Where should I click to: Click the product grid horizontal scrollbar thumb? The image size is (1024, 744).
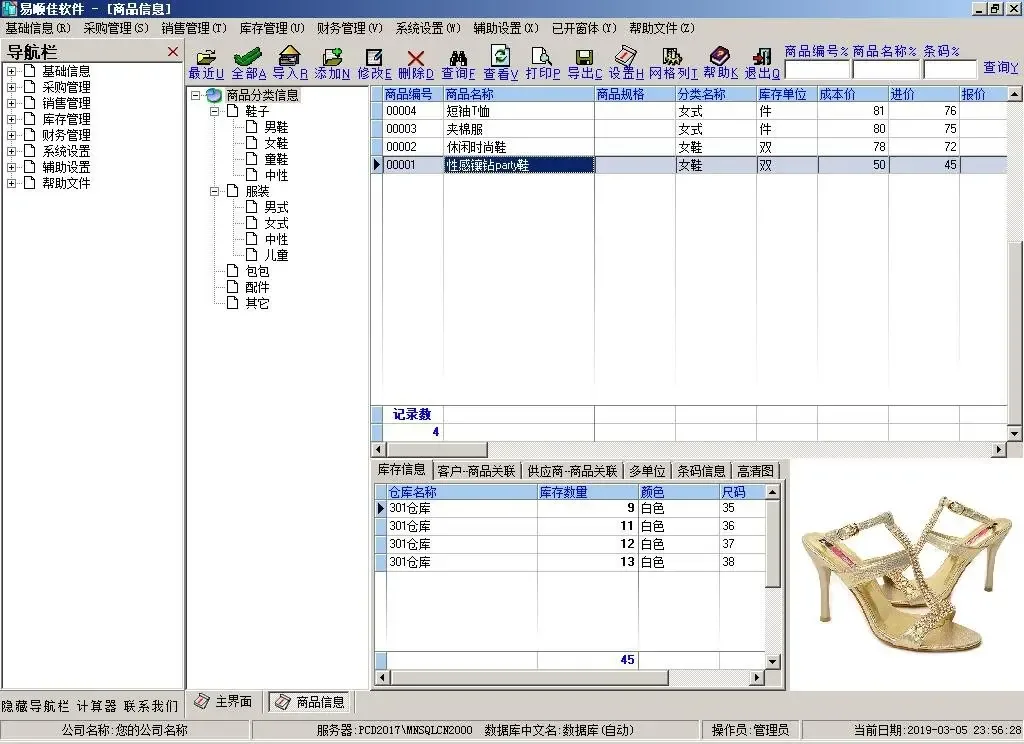click(436, 449)
